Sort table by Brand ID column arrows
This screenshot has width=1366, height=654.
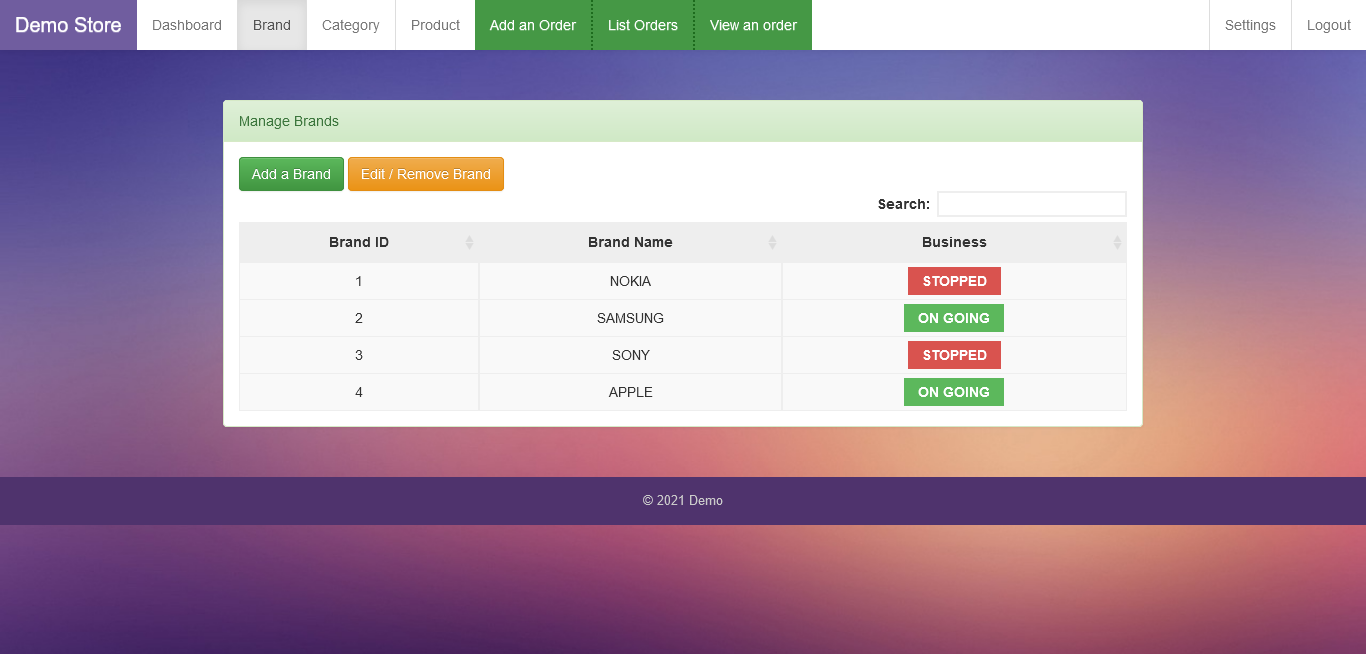click(x=469, y=242)
